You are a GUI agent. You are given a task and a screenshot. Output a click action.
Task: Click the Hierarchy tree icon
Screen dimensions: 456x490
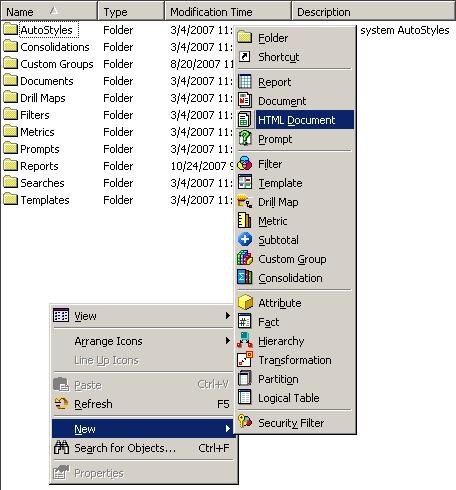coord(245,341)
